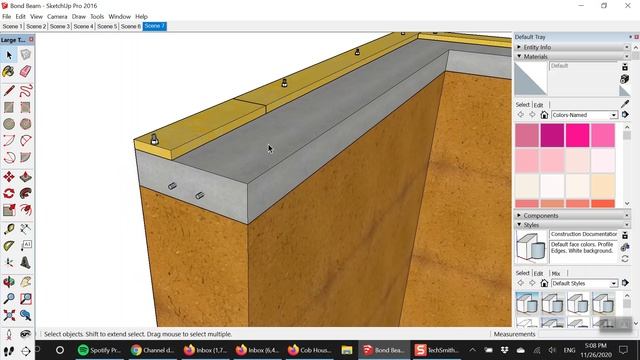Select the Scale tool
640x360 pixels.
click(9, 210)
